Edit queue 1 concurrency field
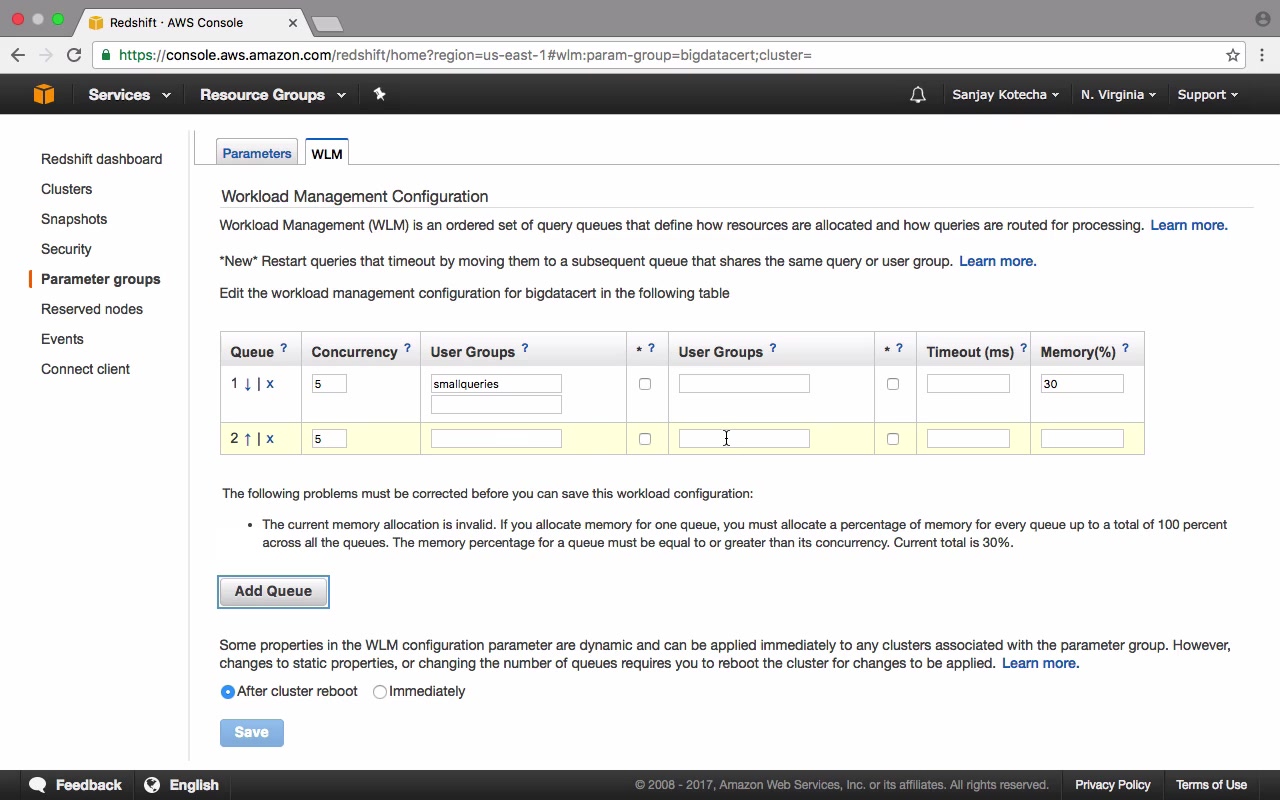The width and height of the screenshot is (1280, 800). 329,384
